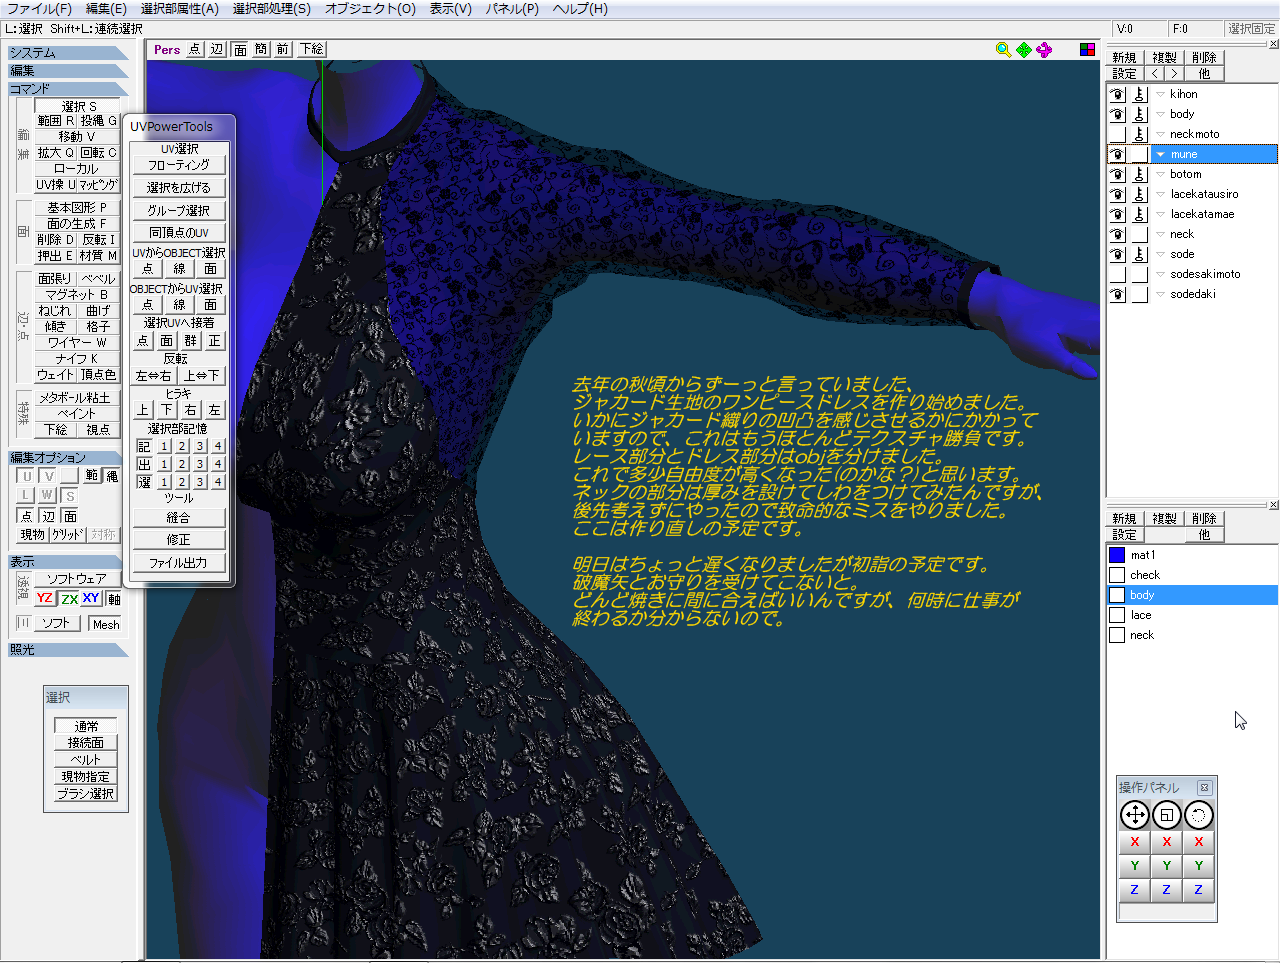Select the rotate handle in 操作パネル
Image resolution: width=1280 pixels, height=963 pixels.
1198,816
